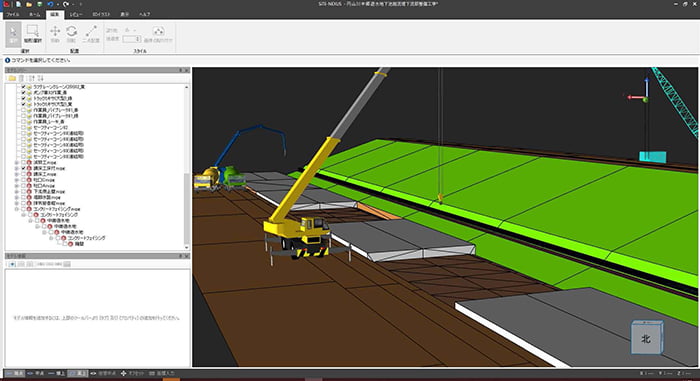Expand the 下流側止壁 tree node
This screenshot has height=381, width=700.
tap(17, 191)
